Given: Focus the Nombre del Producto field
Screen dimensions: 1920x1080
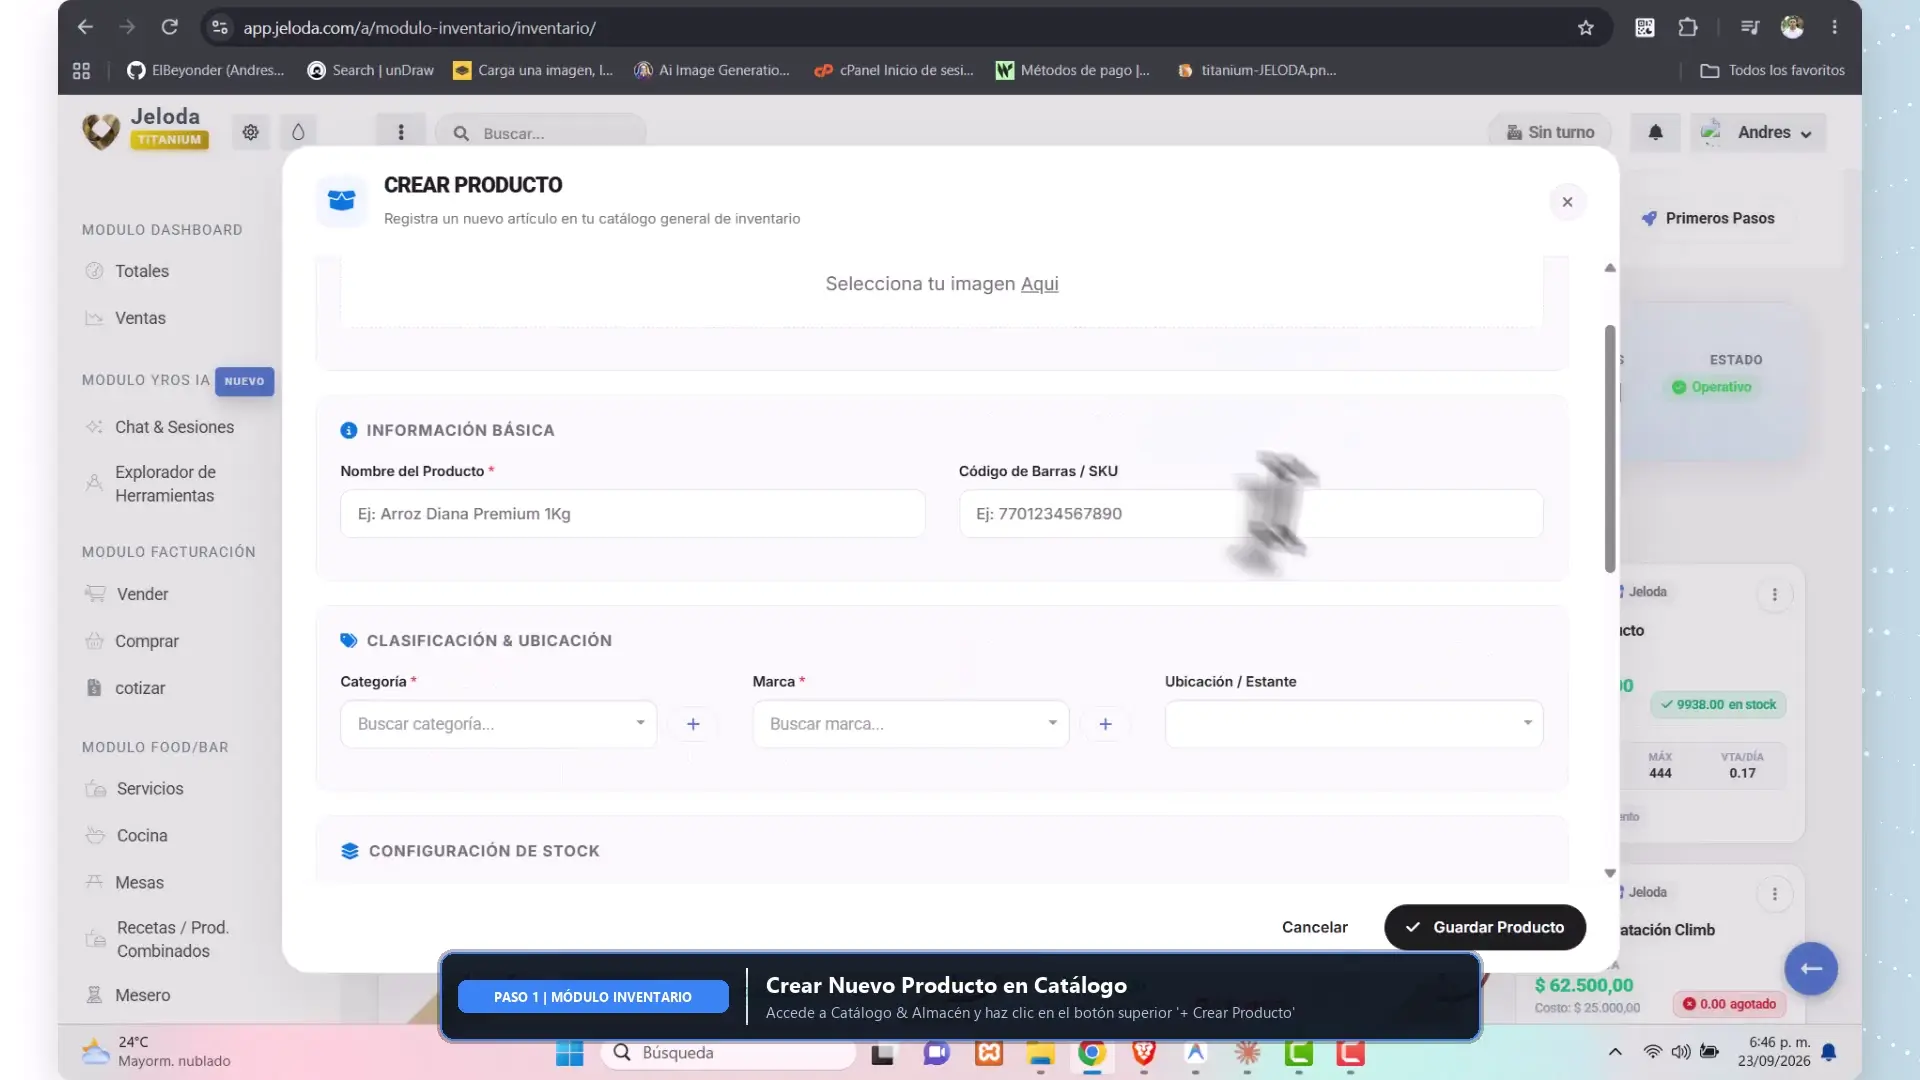Looking at the screenshot, I should (x=632, y=514).
